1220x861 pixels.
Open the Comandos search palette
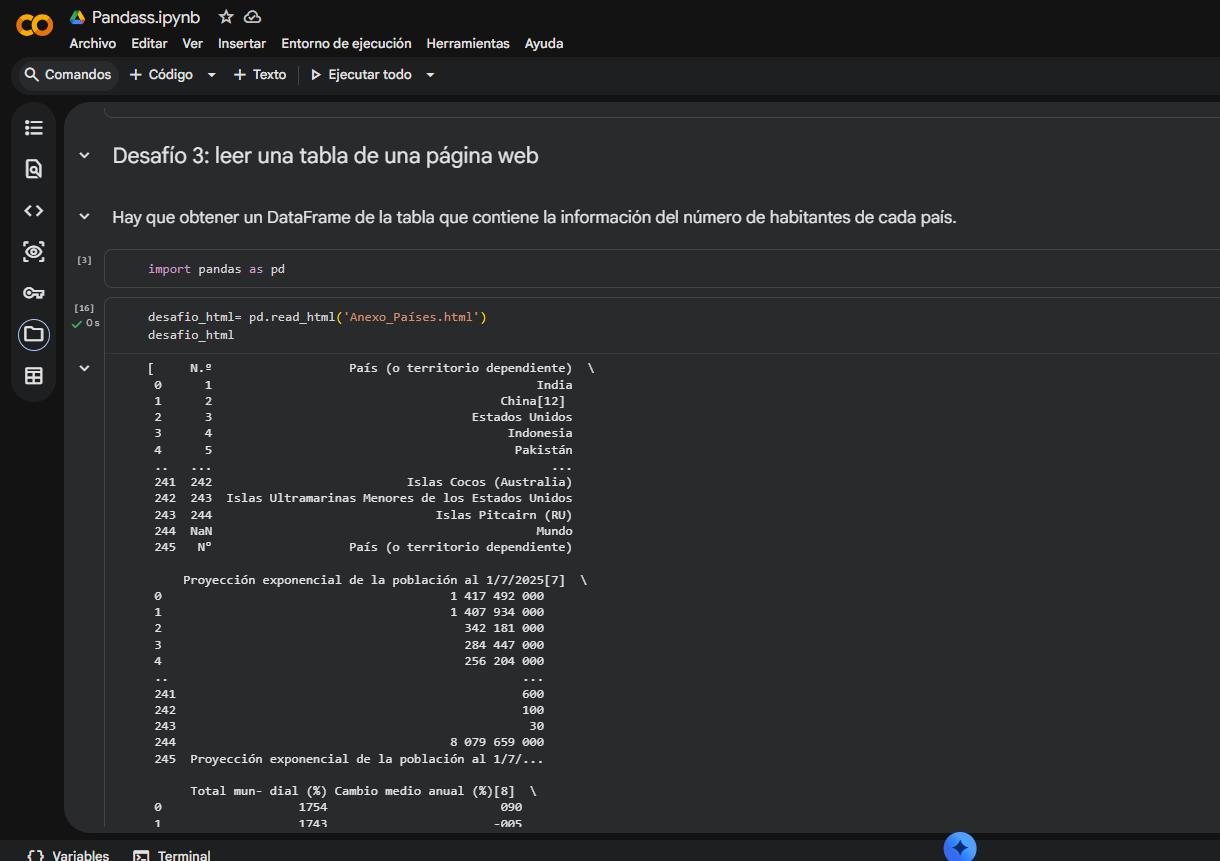pos(67,75)
